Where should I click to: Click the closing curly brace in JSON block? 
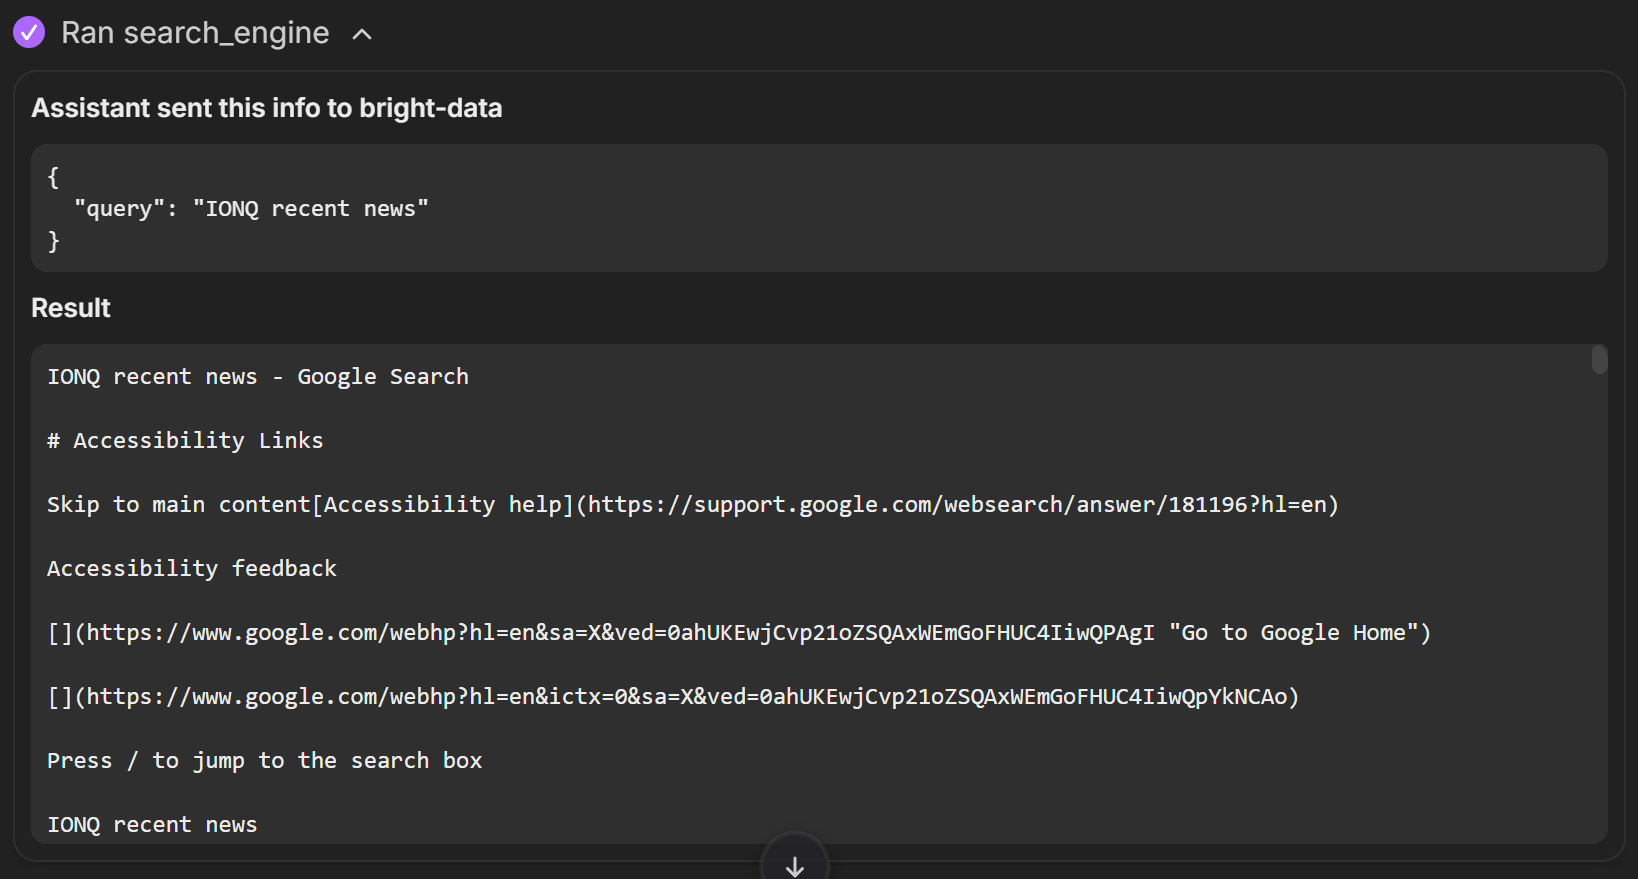(54, 241)
